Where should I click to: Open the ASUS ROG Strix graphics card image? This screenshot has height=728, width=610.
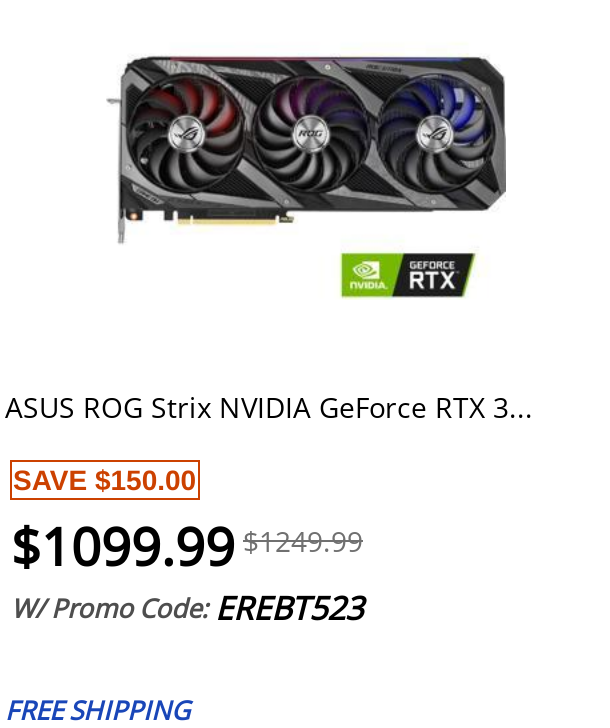coord(306,149)
